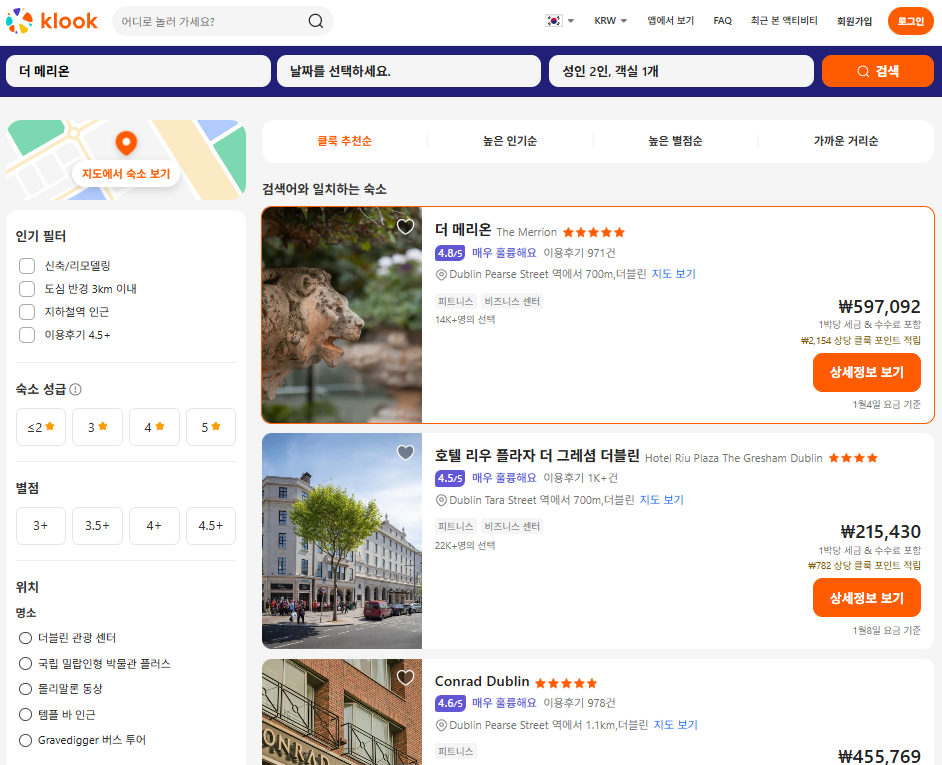Click the ₩597,092 price
This screenshot has height=765, width=942.
pos(880,307)
